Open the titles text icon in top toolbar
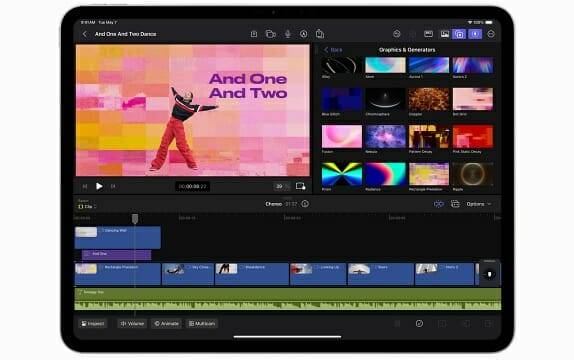 click(x=303, y=34)
